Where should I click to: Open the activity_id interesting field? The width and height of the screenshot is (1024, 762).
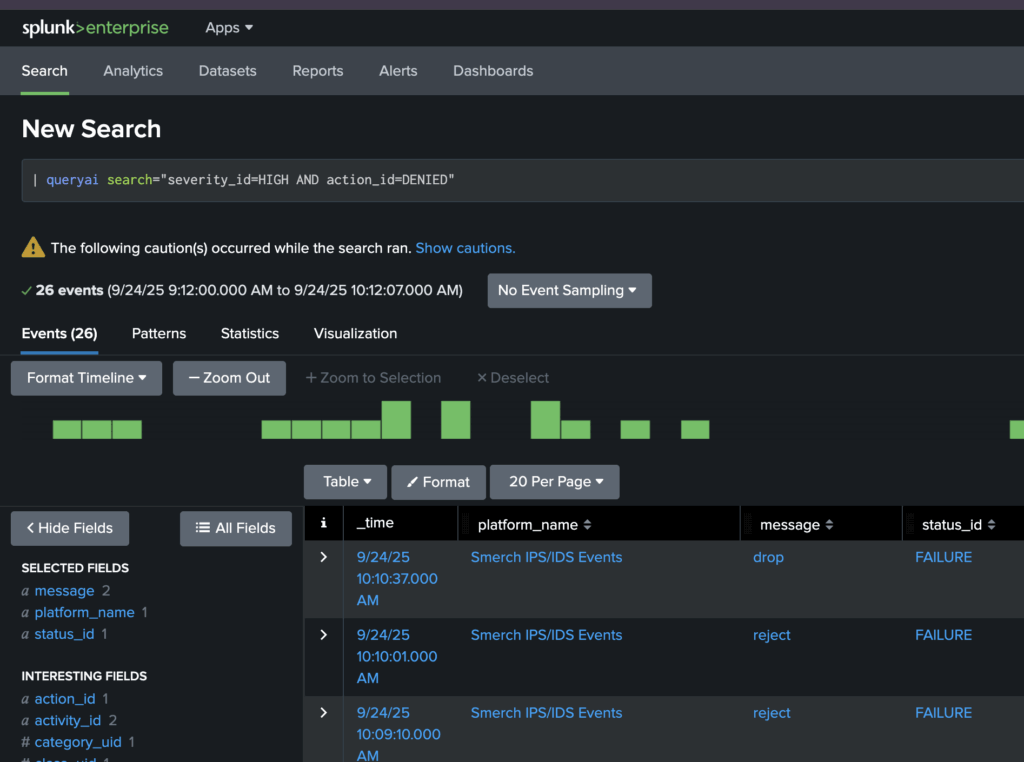coord(67,720)
